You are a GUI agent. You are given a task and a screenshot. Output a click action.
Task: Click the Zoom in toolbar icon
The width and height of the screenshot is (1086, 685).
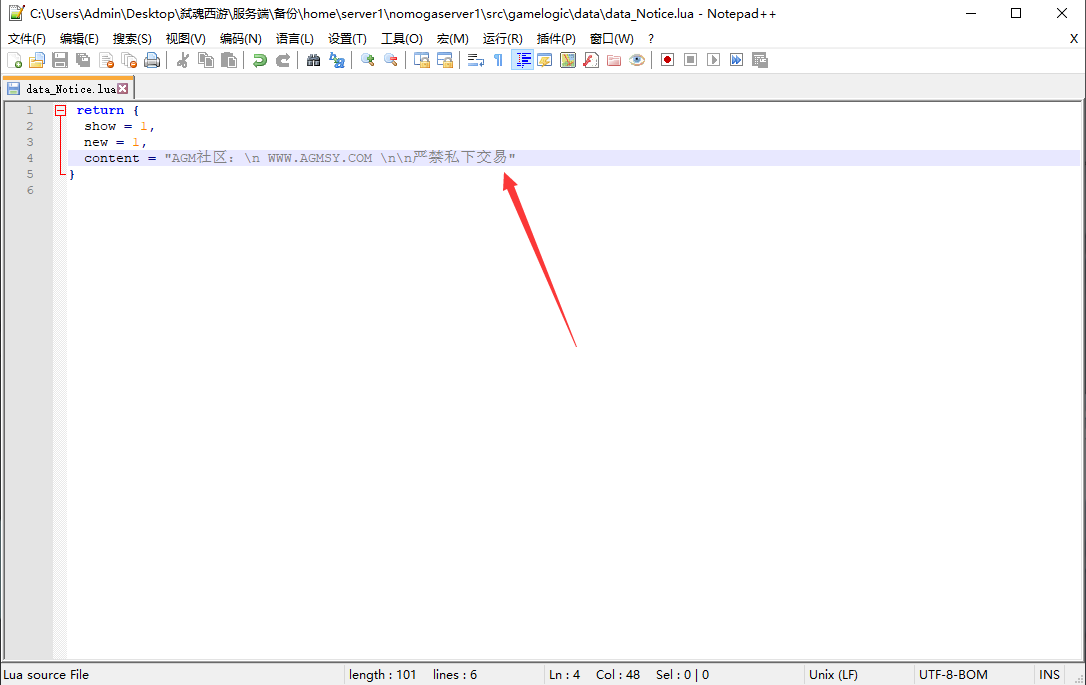[x=367, y=60]
